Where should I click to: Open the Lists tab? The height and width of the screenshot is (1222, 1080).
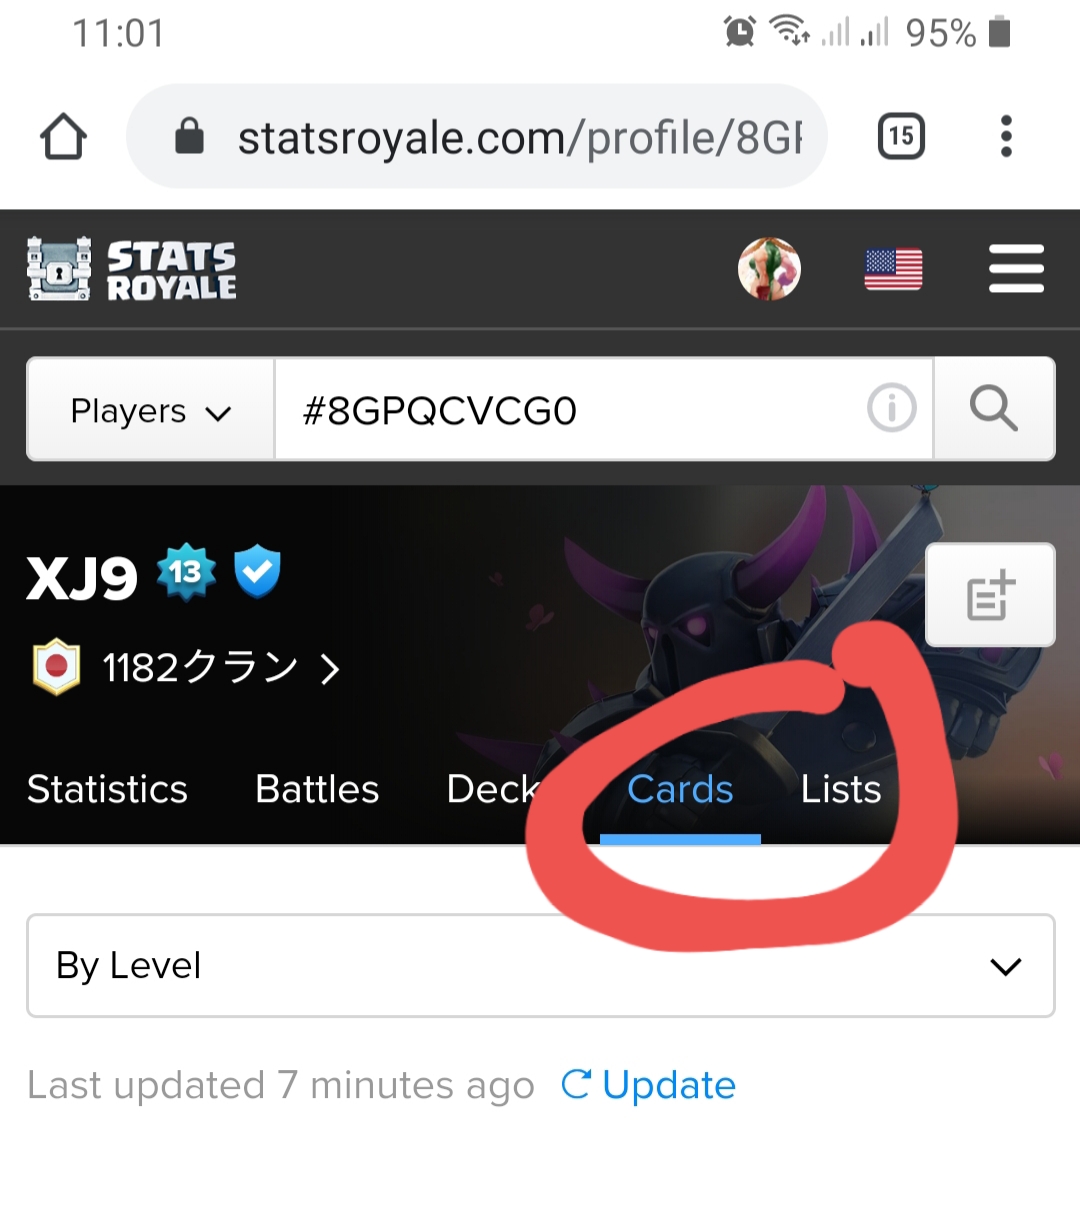click(841, 789)
